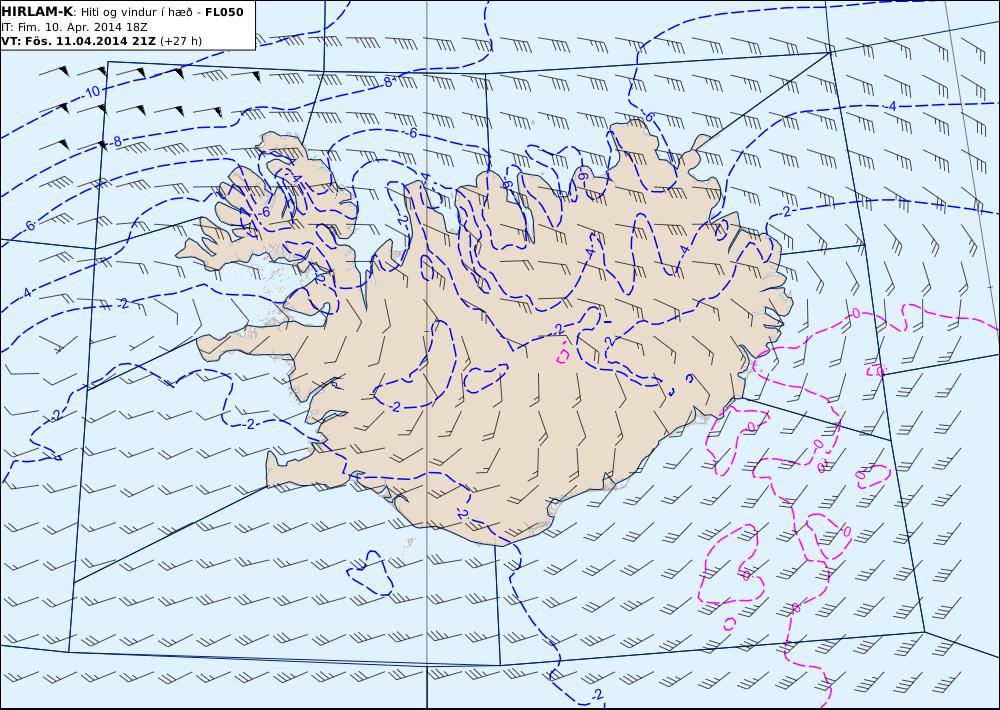Click the -4 isotherm label in far northeast
The width and height of the screenshot is (1000, 710).
point(891,107)
